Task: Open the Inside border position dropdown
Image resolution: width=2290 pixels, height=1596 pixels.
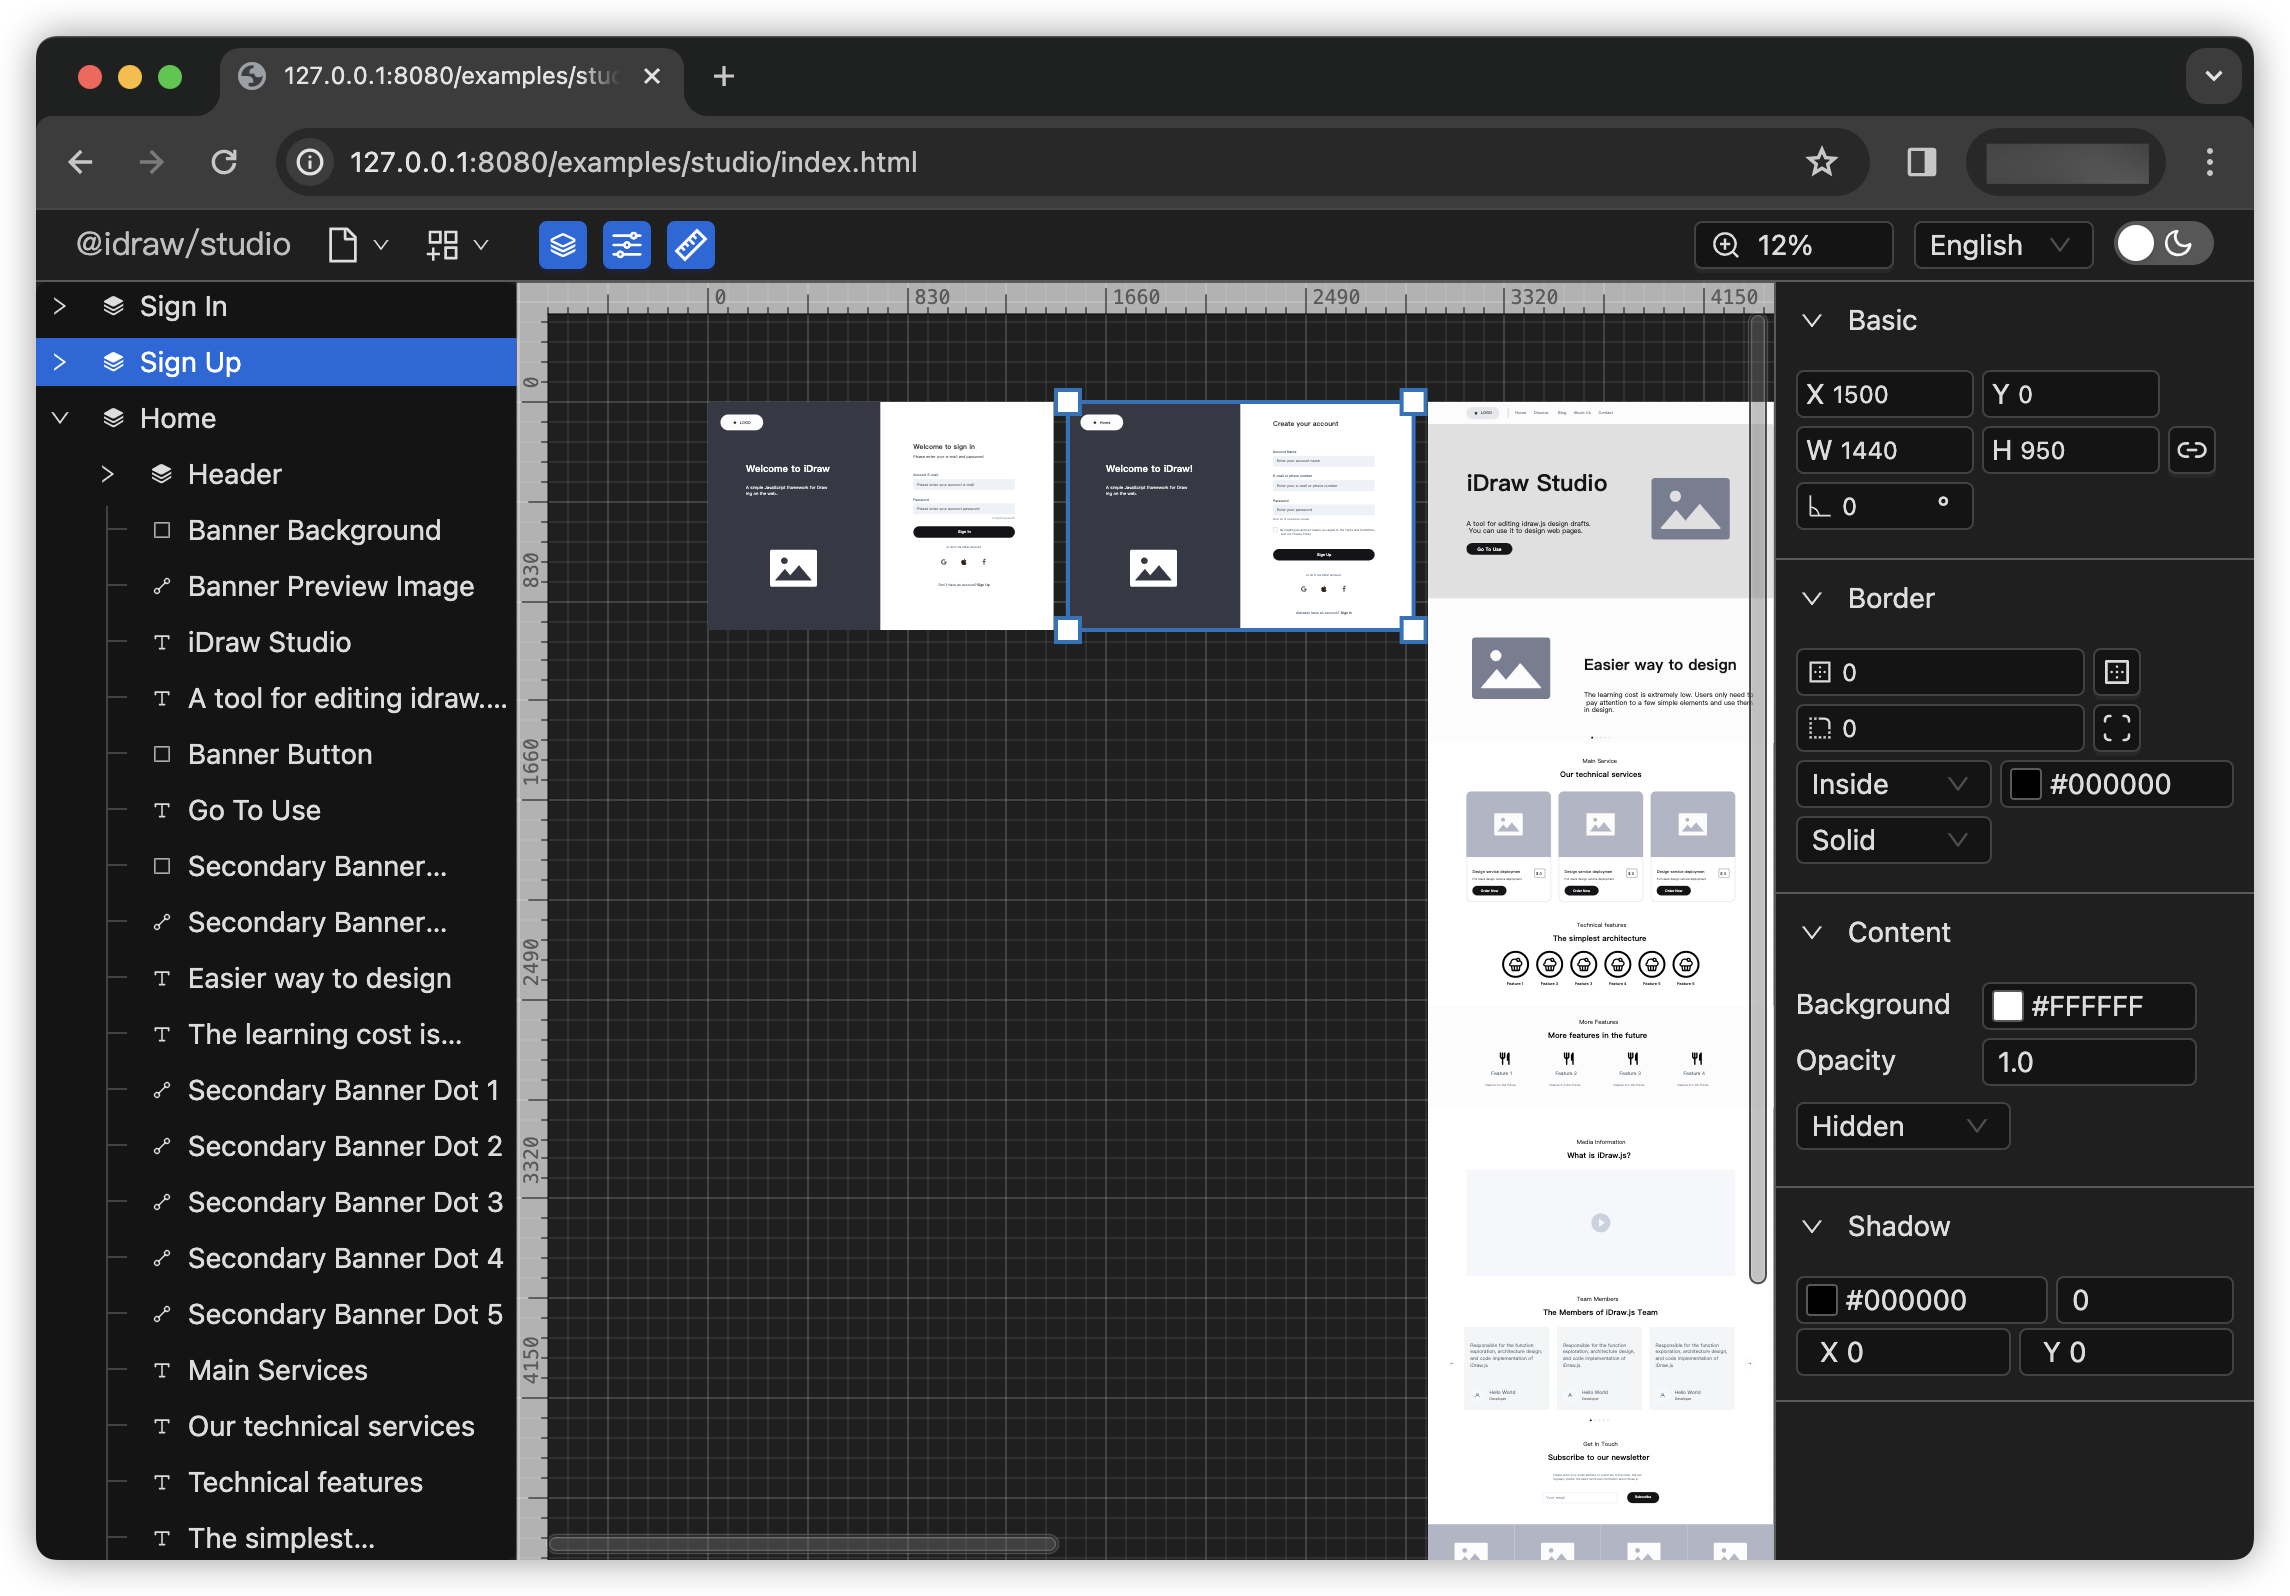Action: [x=1892, y=784]
